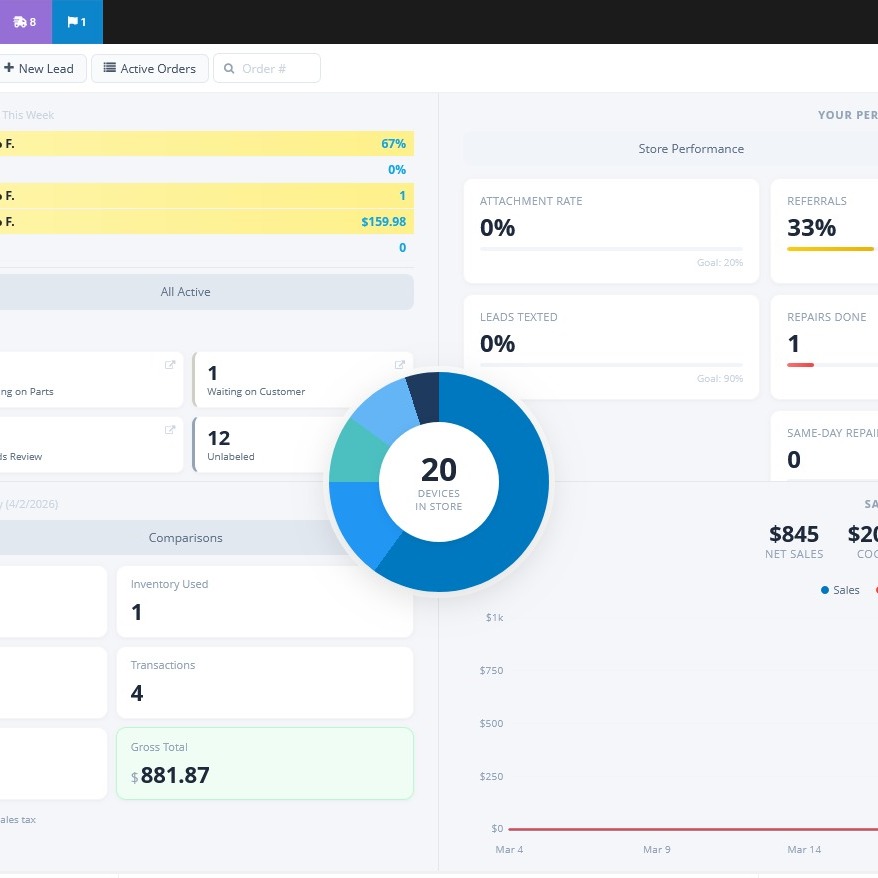
Task: Click the external link icon on Waiting on Parts
Action: pos(170,365)
